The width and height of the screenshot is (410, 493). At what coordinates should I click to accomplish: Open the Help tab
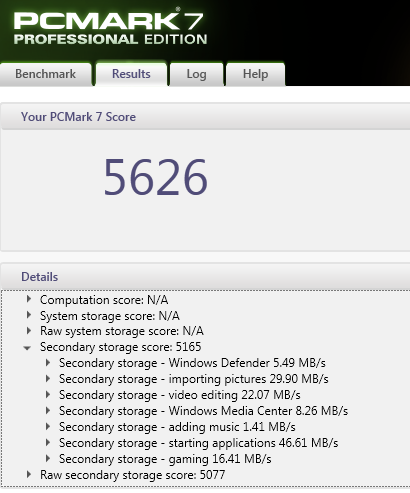tap(255, 74)
